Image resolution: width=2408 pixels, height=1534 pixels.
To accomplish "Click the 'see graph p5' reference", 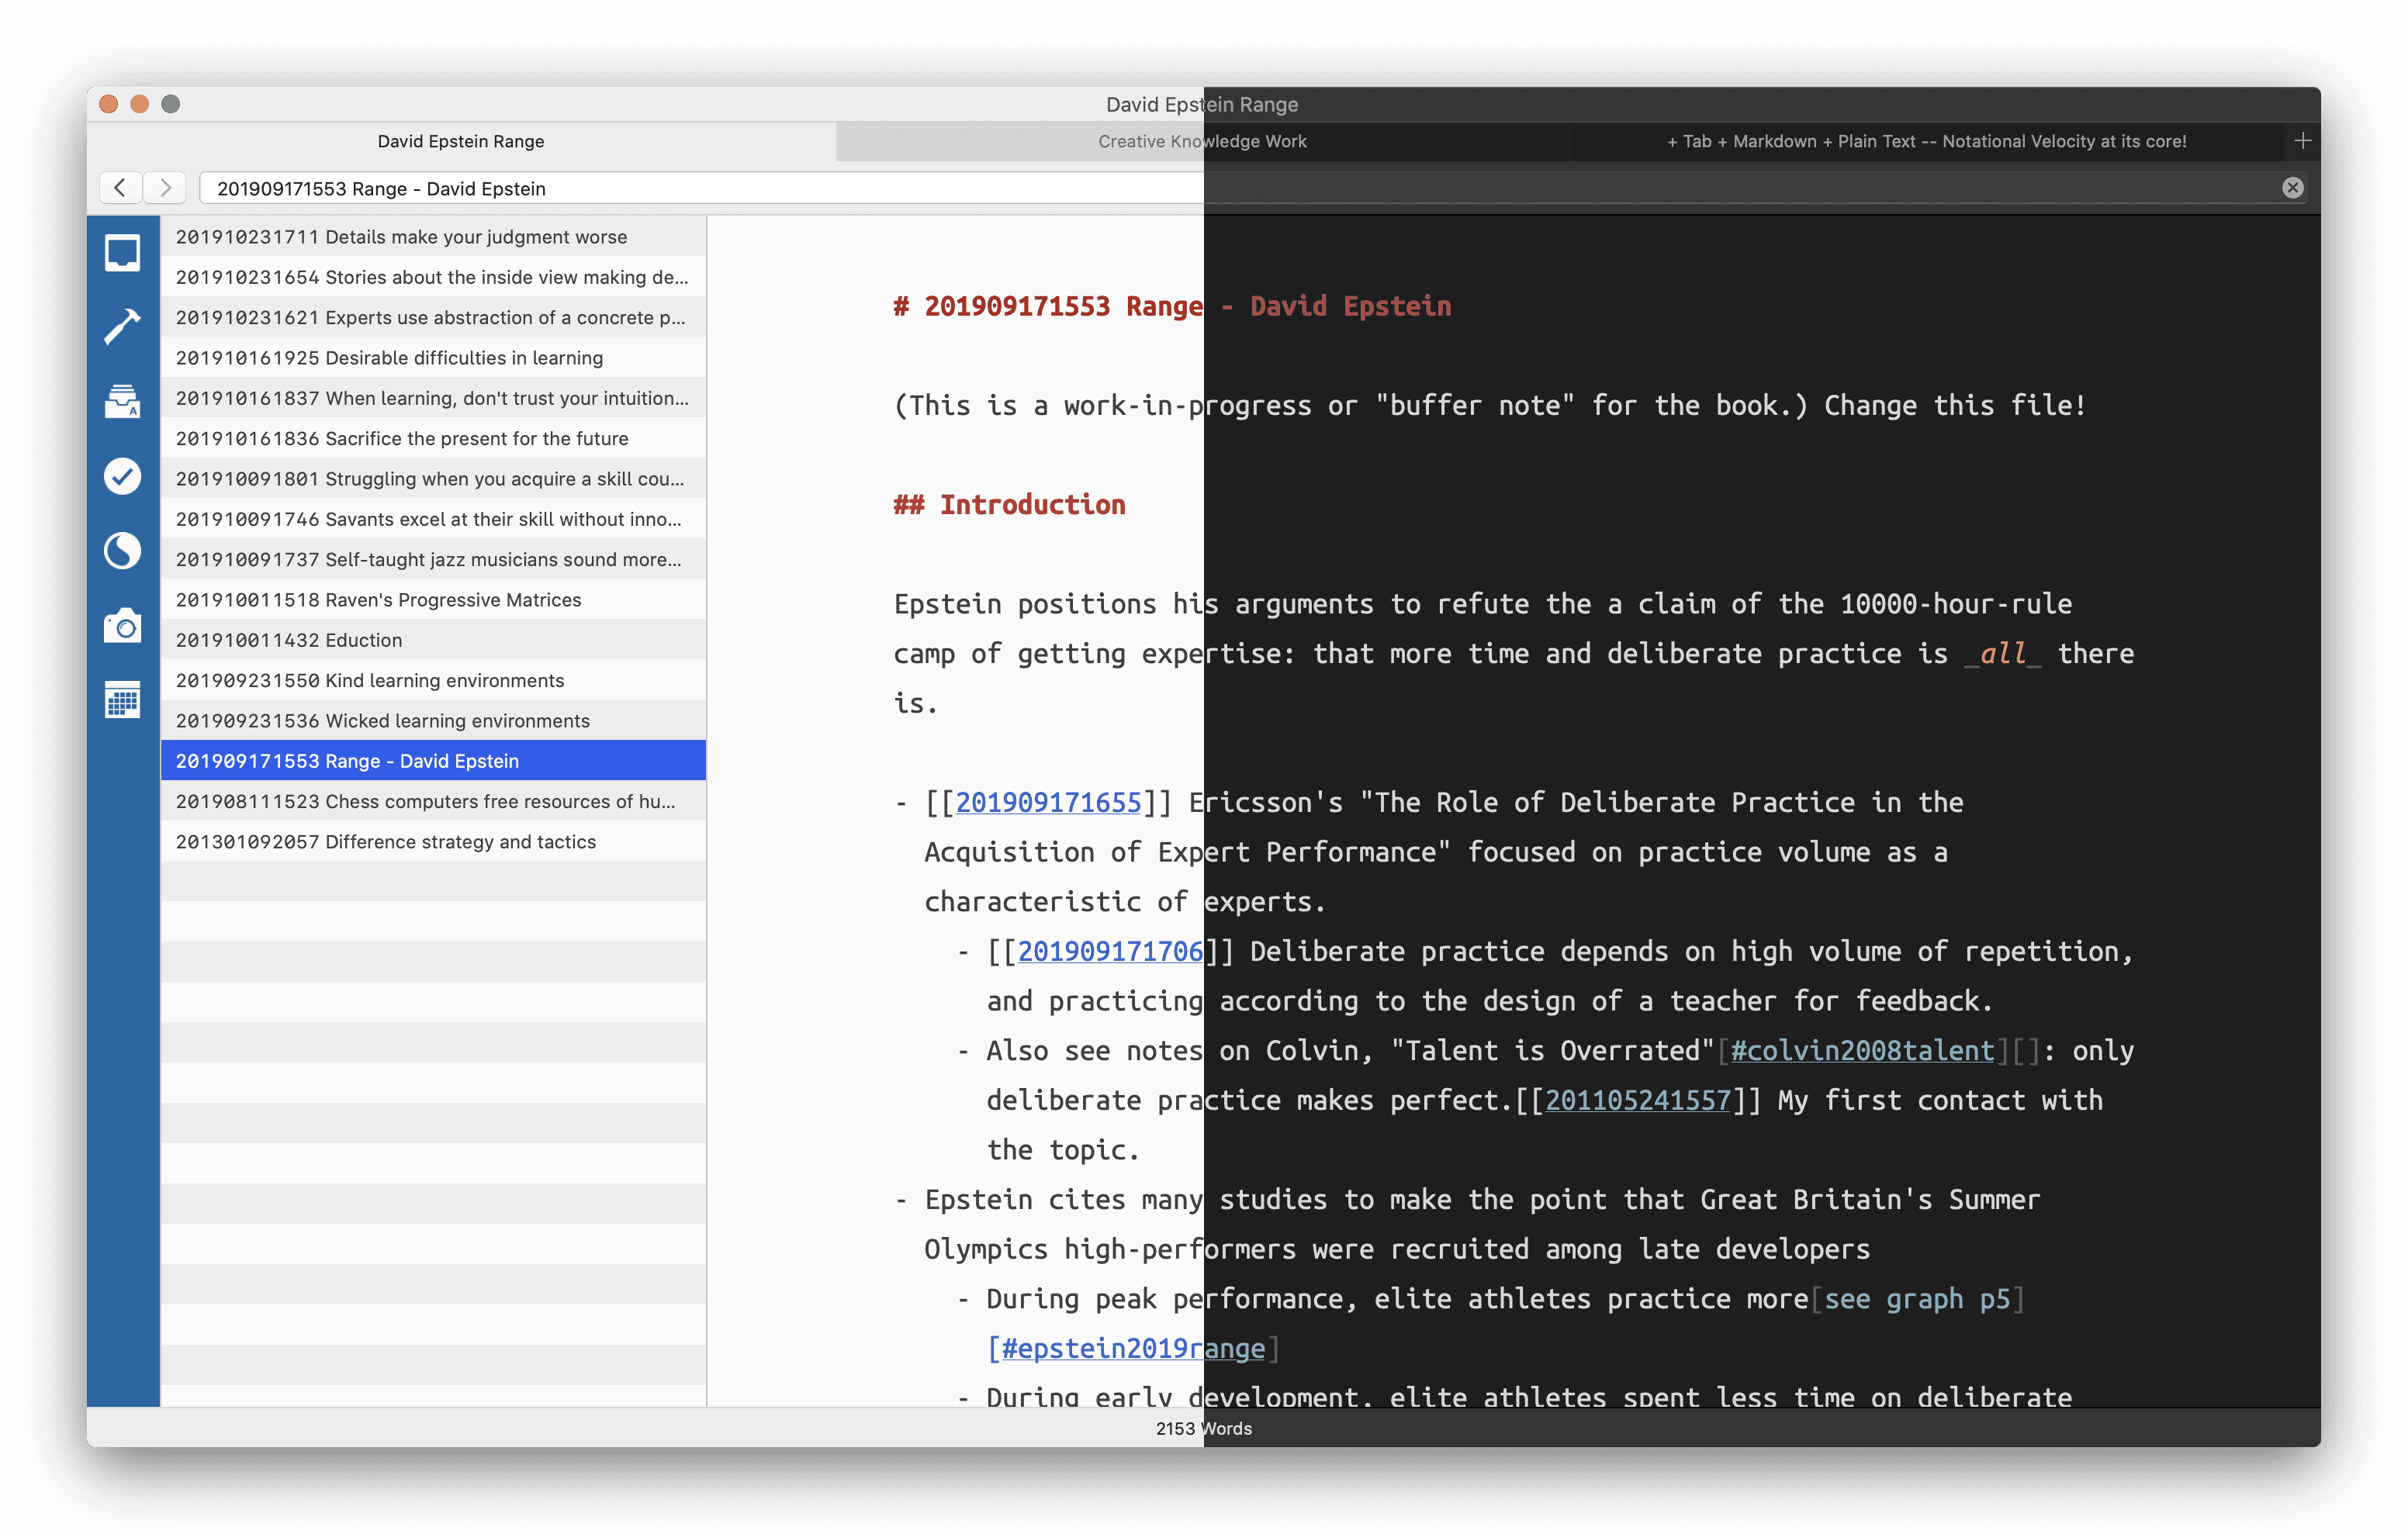I will 1917,1298.
